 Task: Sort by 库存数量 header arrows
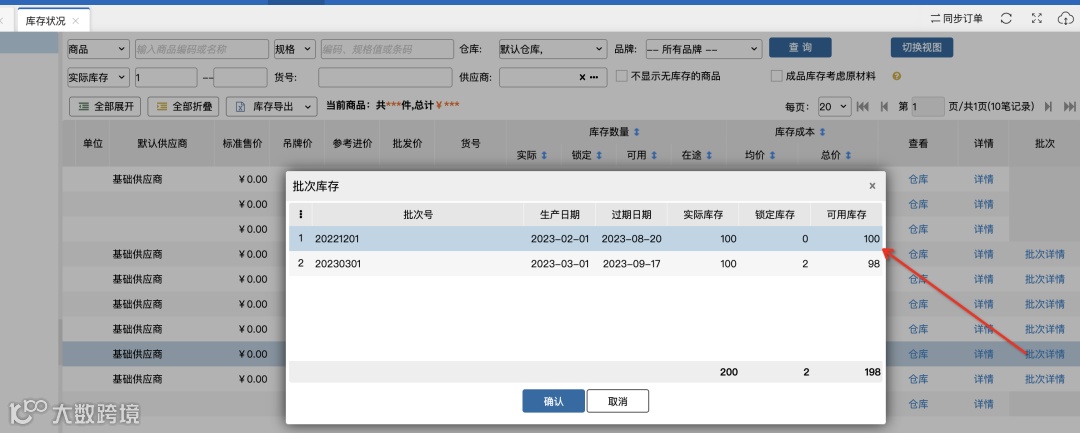(x=637, y=131)
